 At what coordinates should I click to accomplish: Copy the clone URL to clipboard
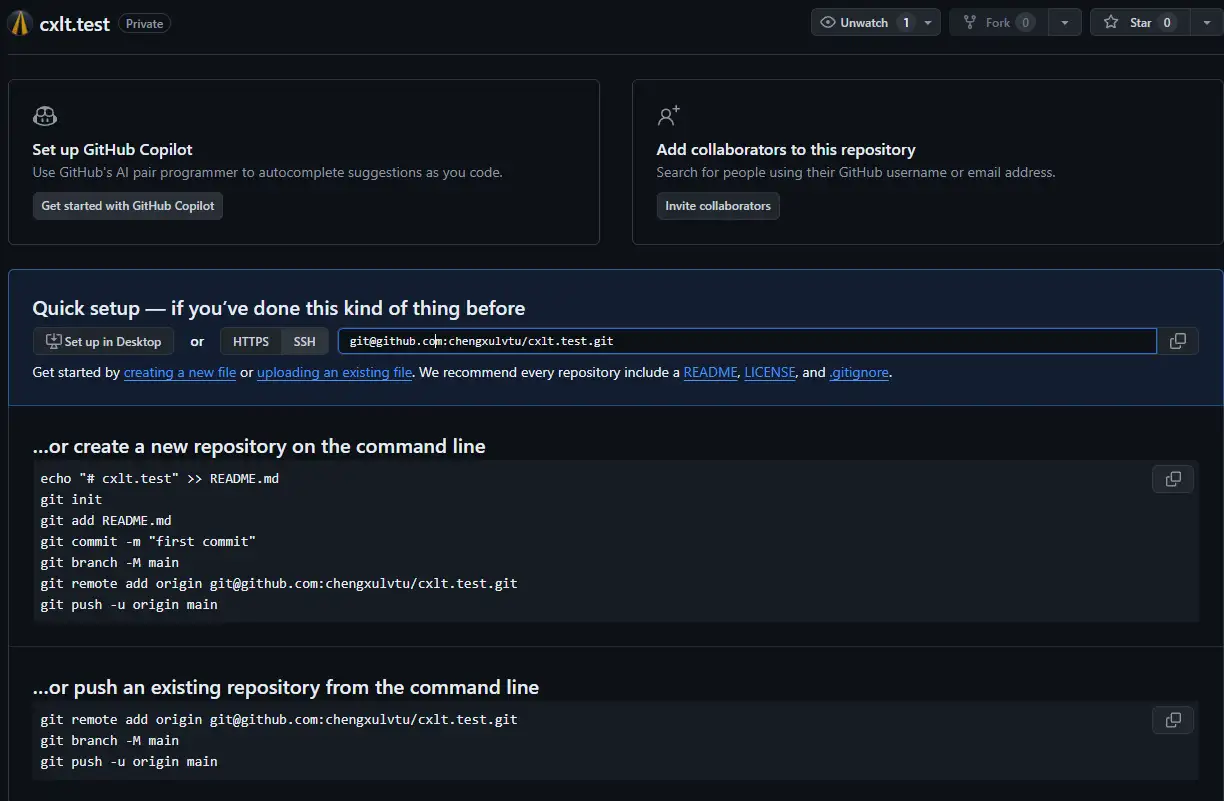point(1178,341)
